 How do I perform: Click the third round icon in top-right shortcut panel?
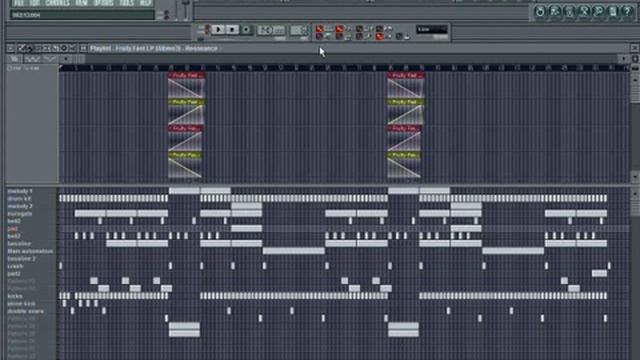(569, 11)
